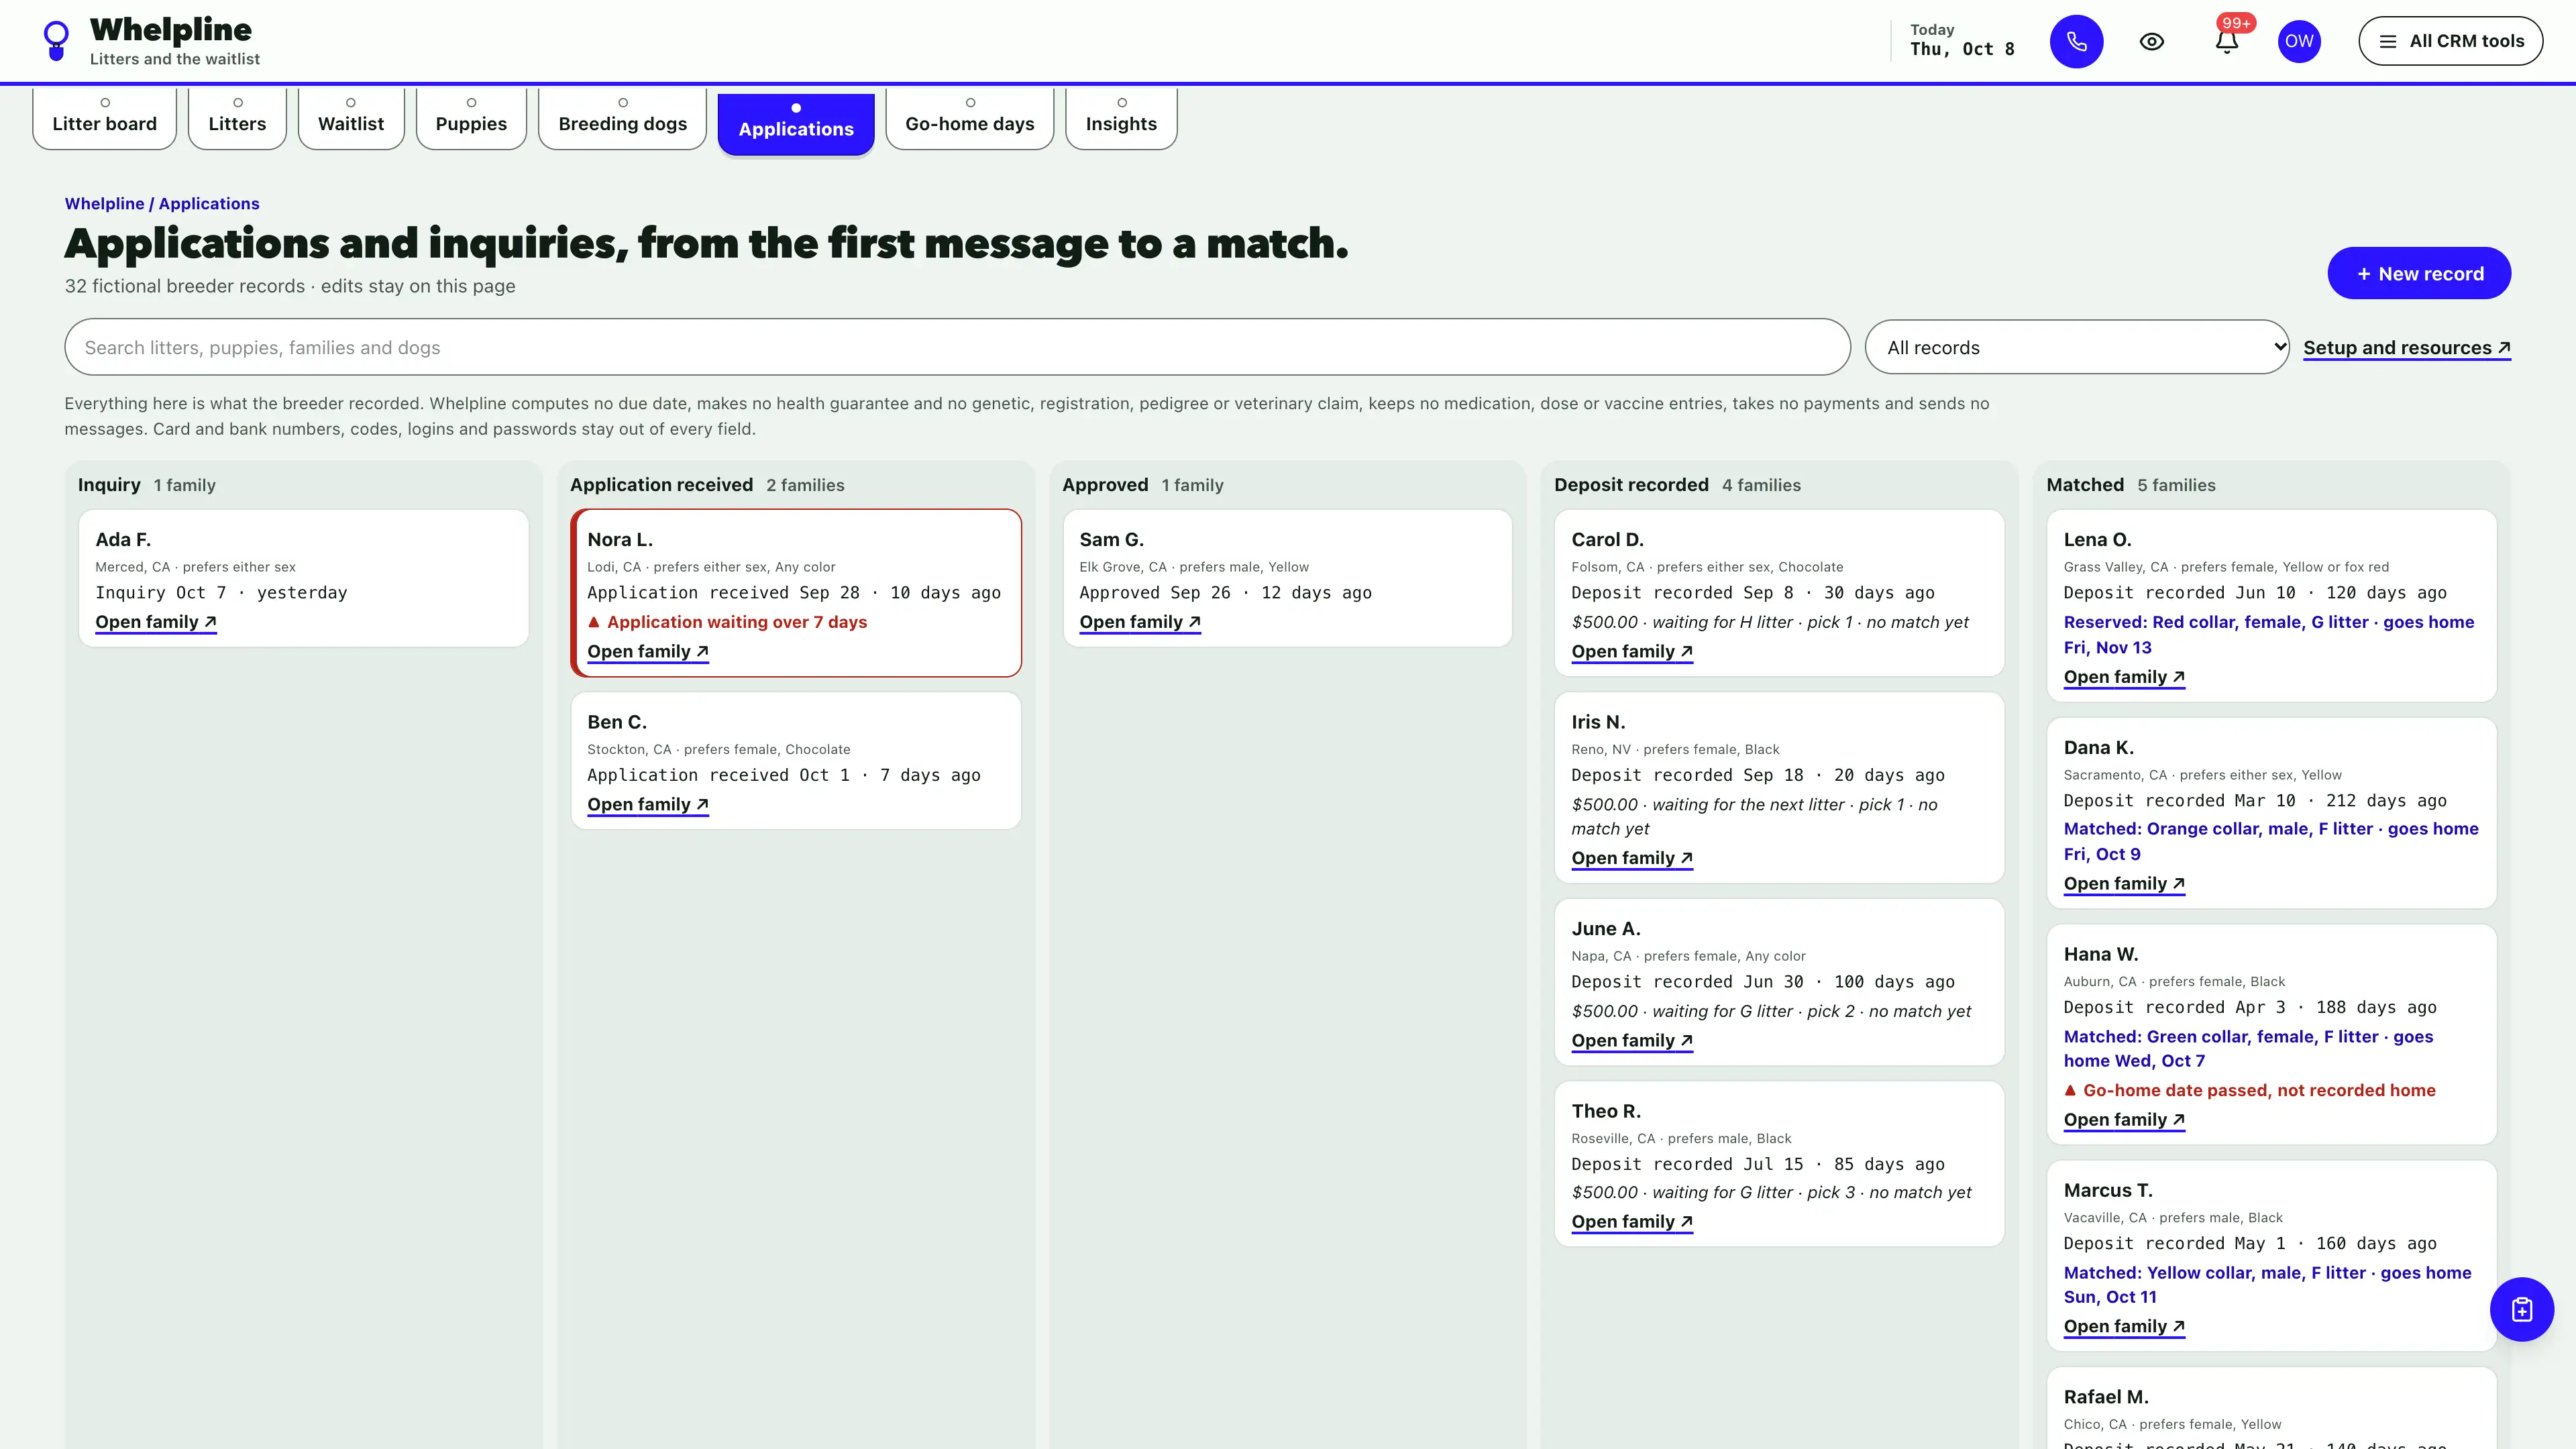This screenshot has width=2576, height=1449.
Task: Click the Today Thu, Oct 8 date
Action: pyautogui.click(x=1961, y=41)
